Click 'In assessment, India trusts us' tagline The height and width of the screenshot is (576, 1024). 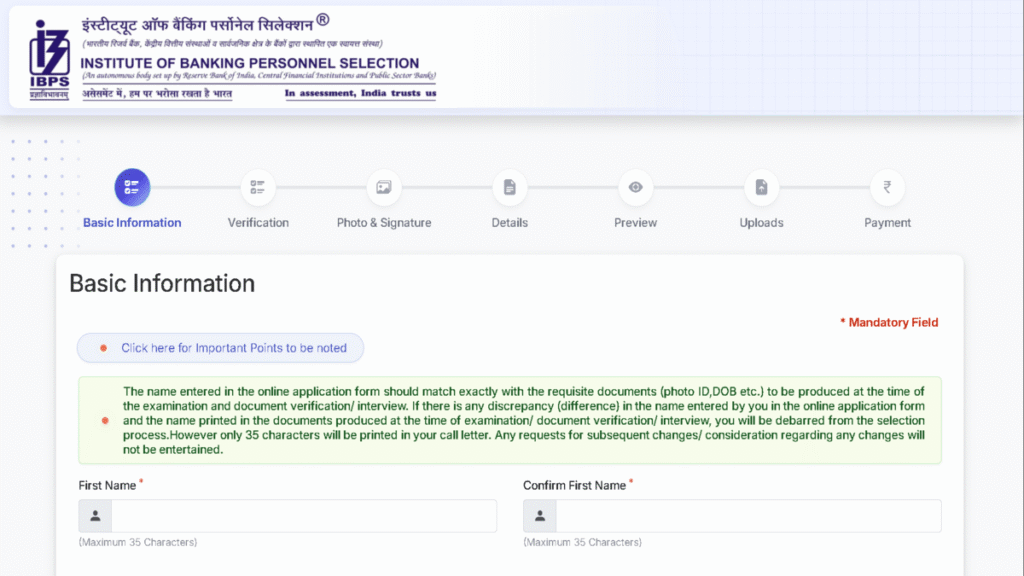[360, 93]
